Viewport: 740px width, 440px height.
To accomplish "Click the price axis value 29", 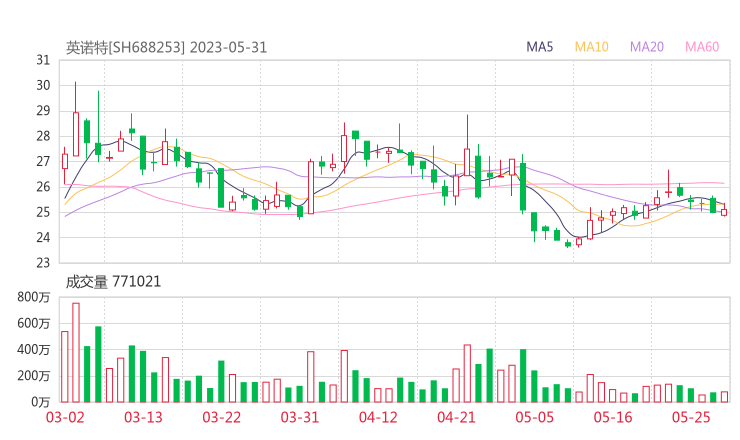I will (x=43, y=111).
